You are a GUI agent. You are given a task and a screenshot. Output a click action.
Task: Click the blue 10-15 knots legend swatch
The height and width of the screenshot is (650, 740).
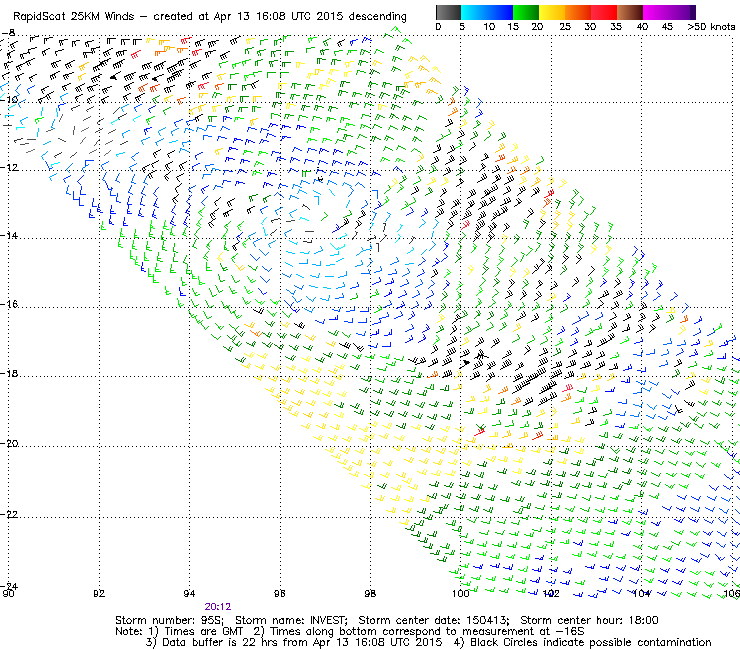pyautogui.click(x=500, y=12)
